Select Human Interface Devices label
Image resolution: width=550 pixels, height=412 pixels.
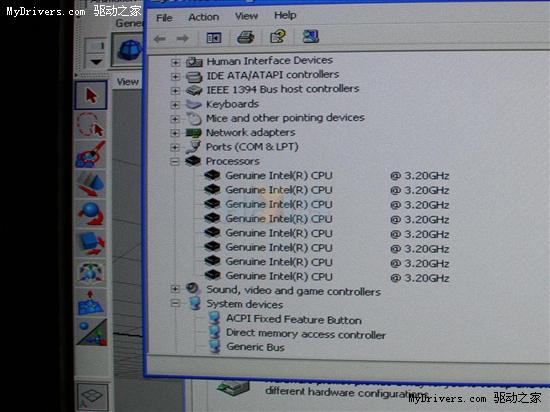point(269,61)
